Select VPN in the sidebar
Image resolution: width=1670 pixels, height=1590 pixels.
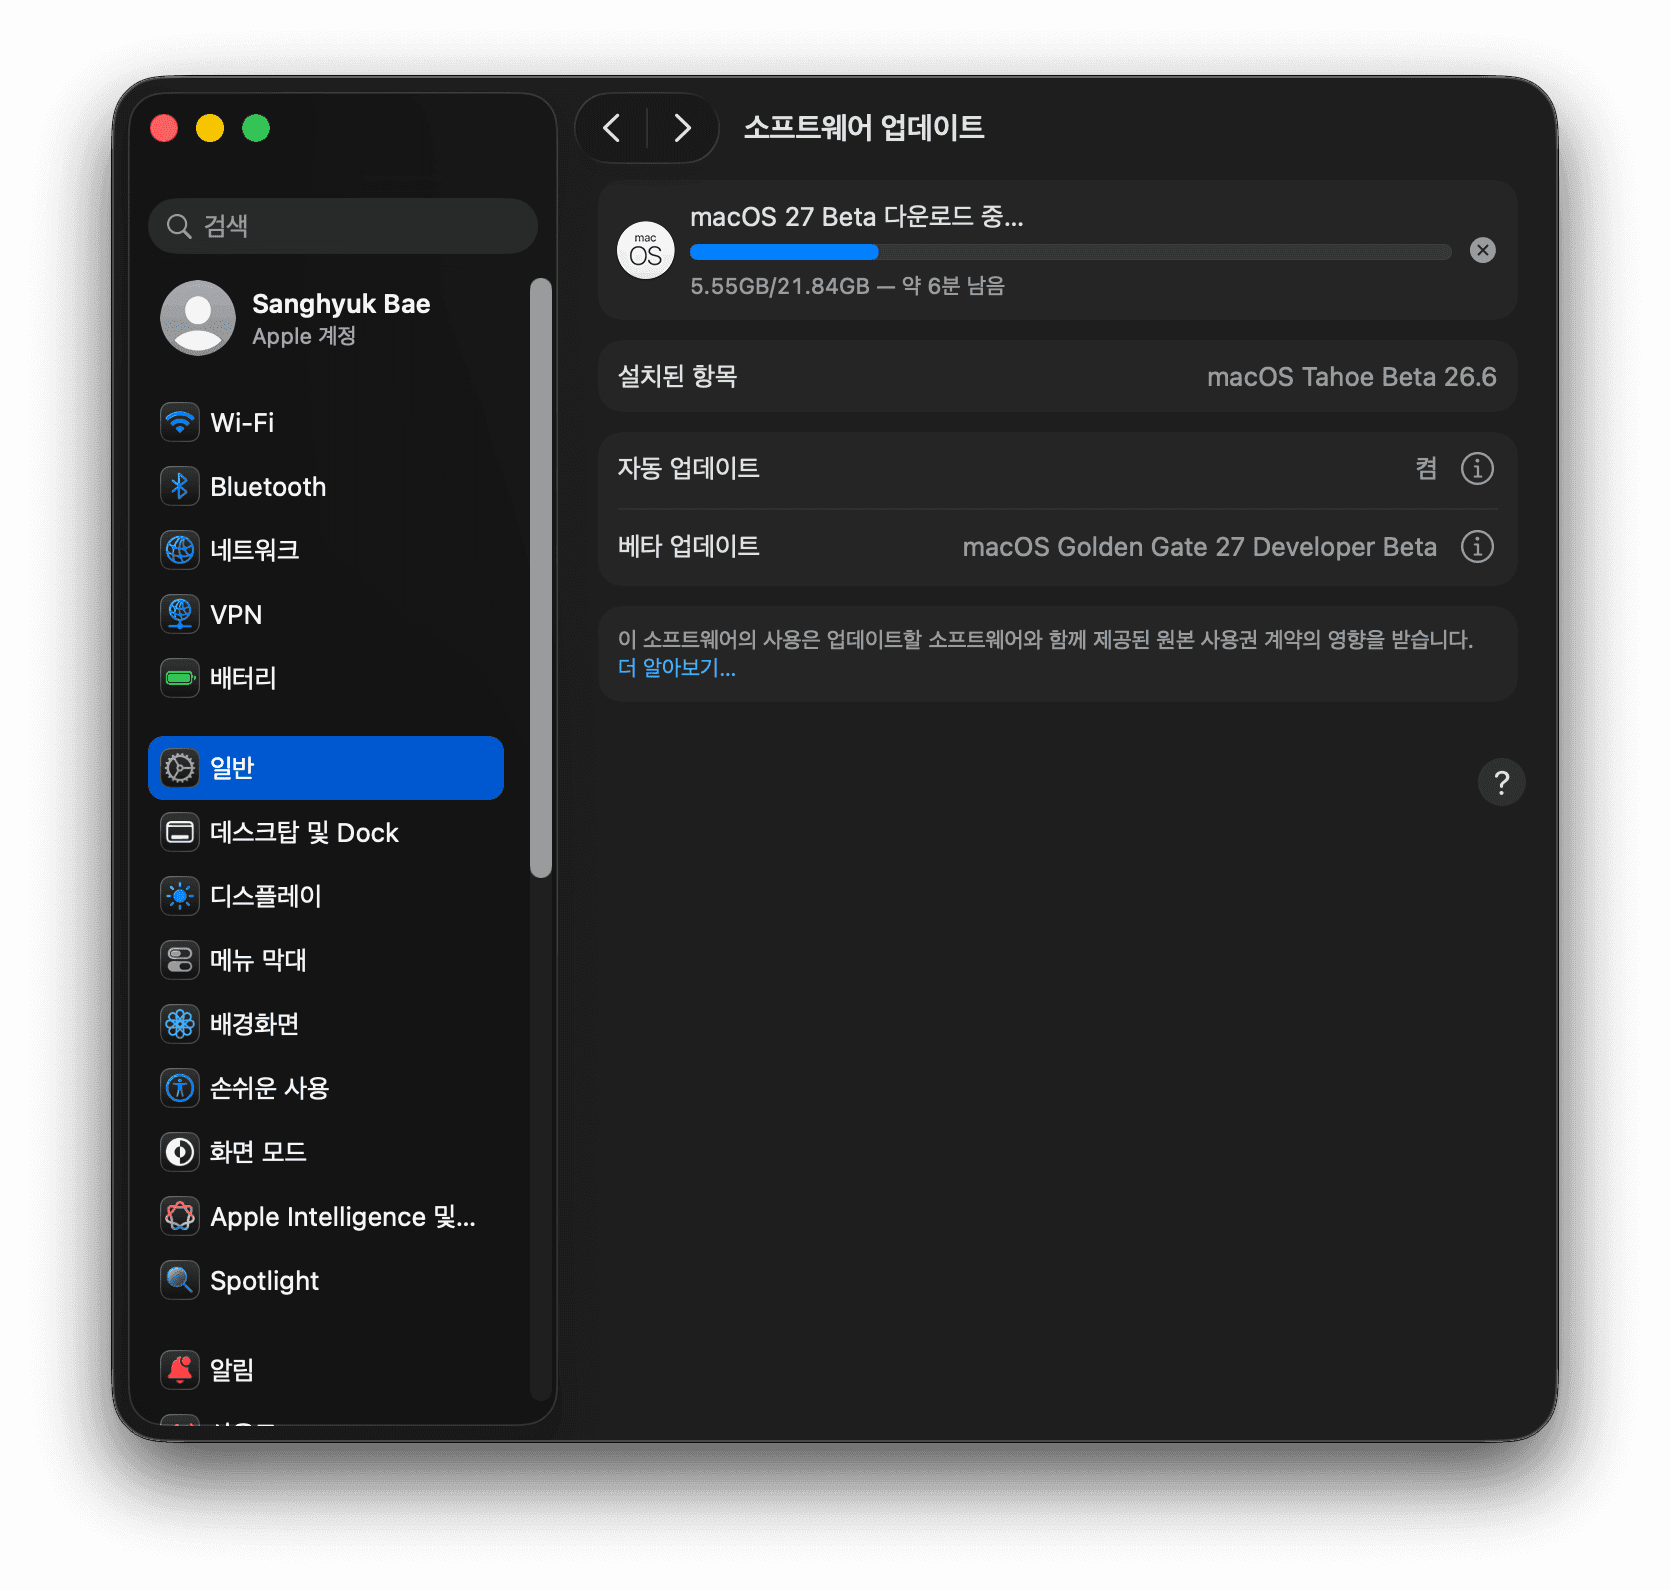[x=326, y=614]
